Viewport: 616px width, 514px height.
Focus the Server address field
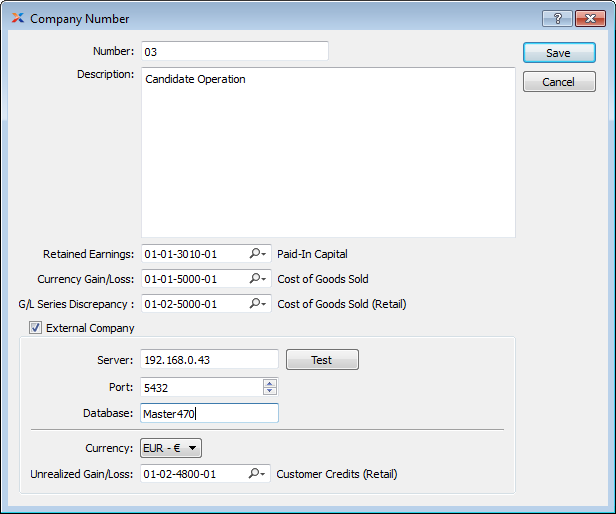click(x=209, y=360)
